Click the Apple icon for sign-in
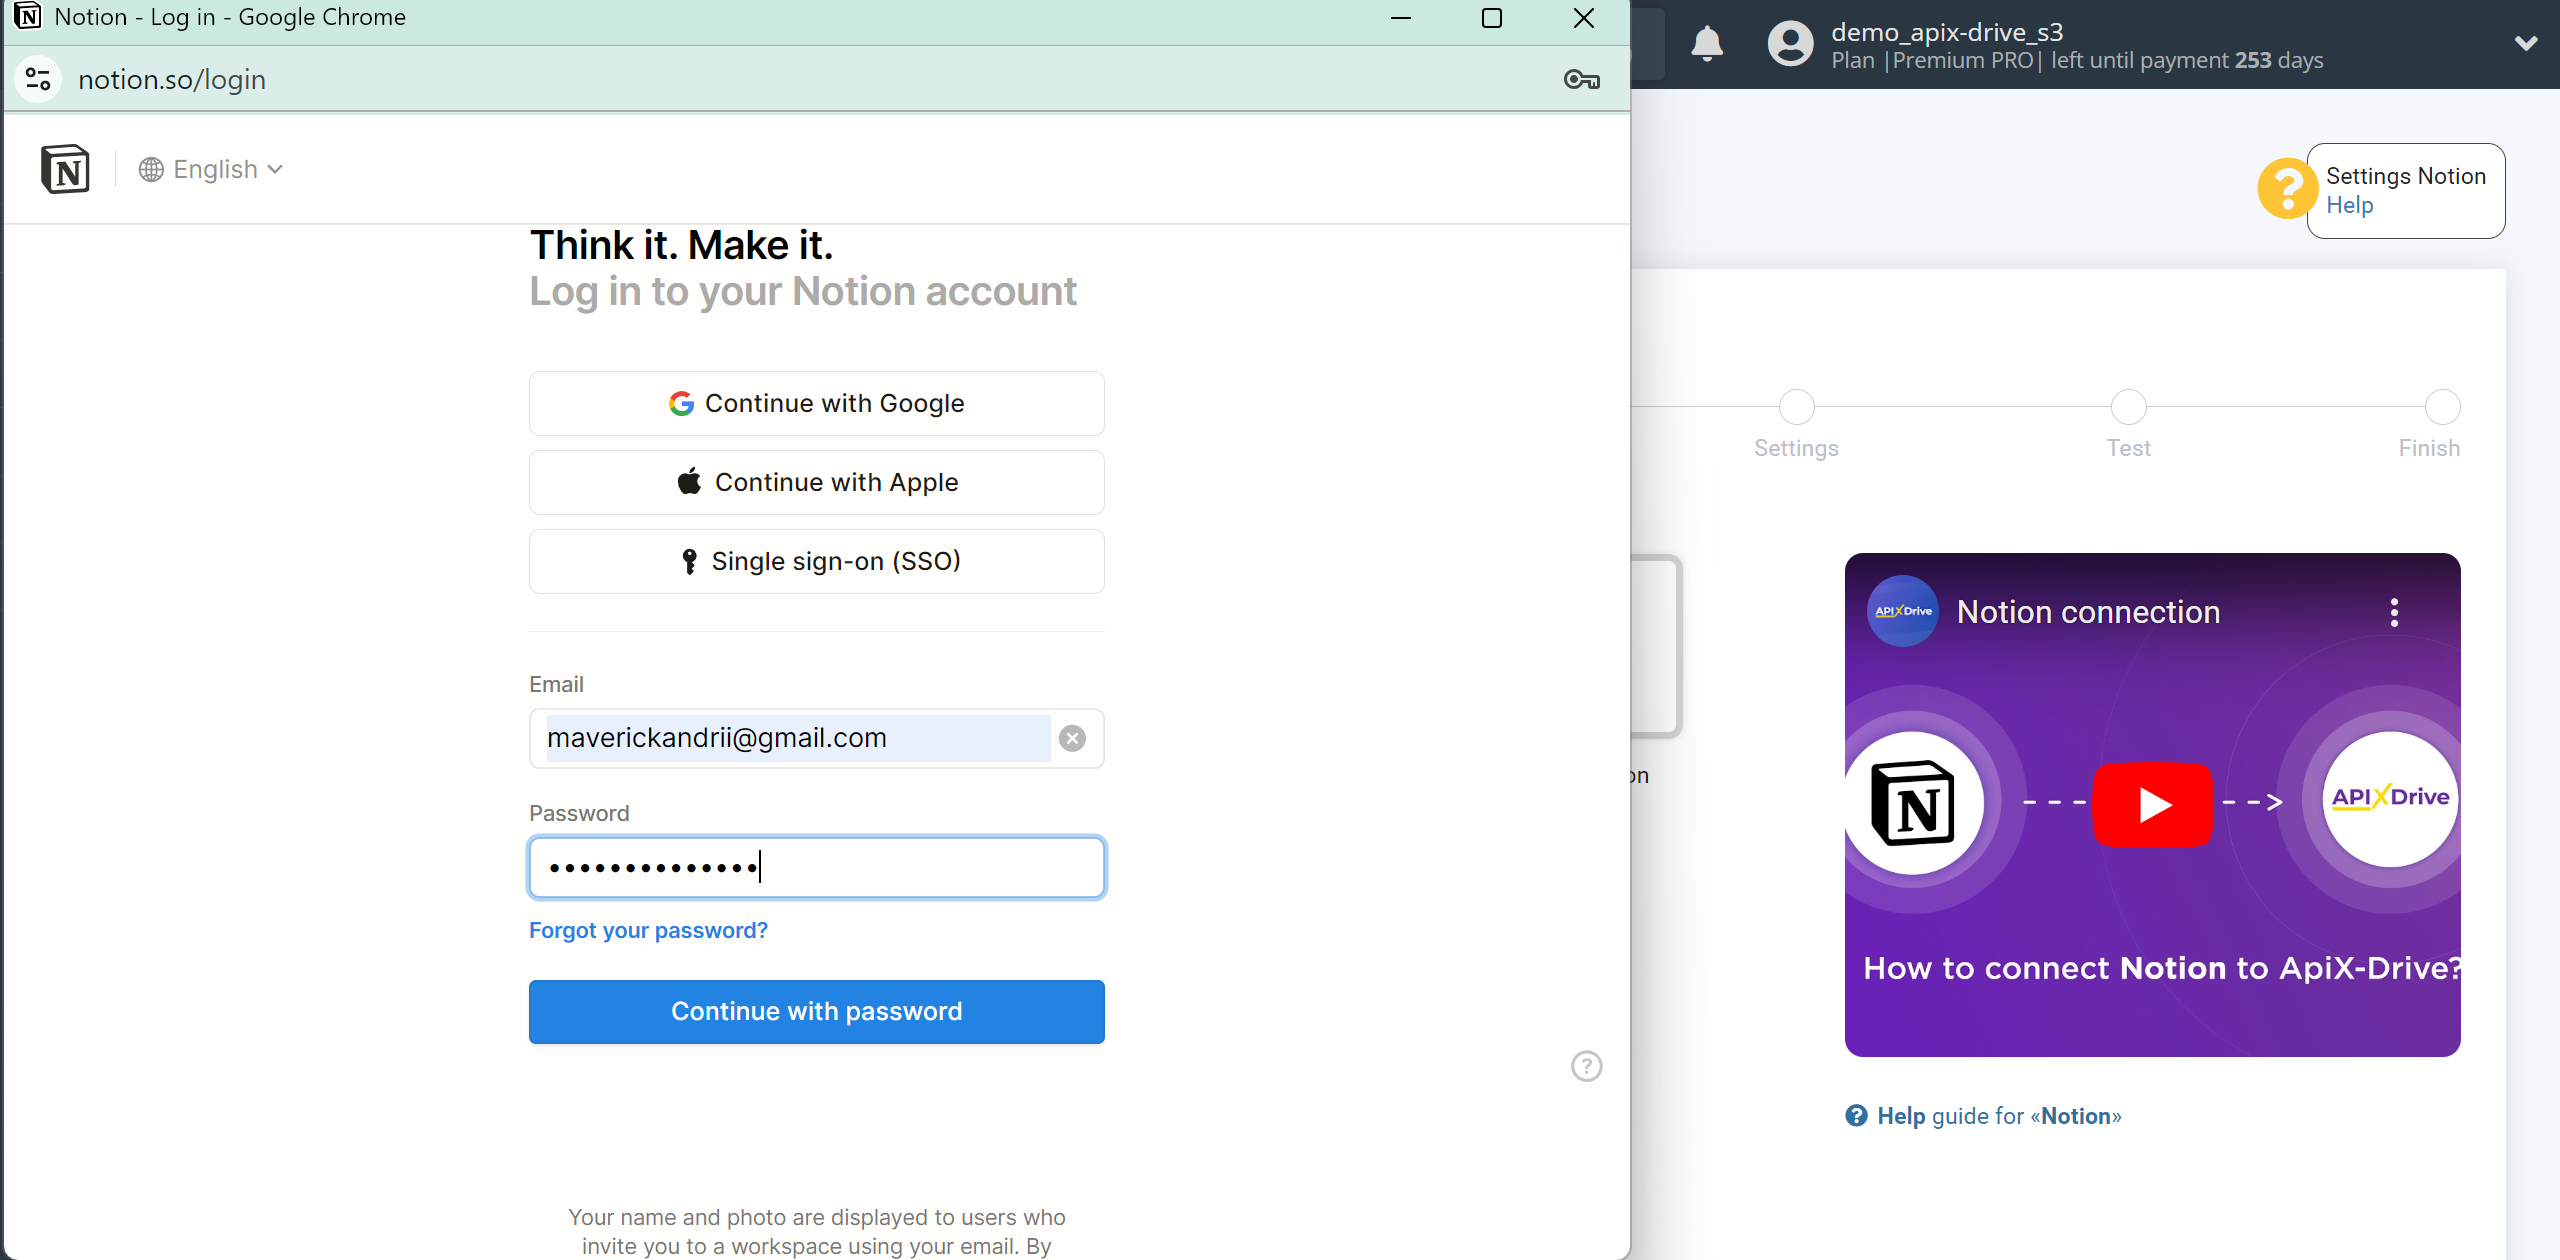The height and width of the screenshot is (1260, 2560). pyautogui.click(x=686, y=481)
